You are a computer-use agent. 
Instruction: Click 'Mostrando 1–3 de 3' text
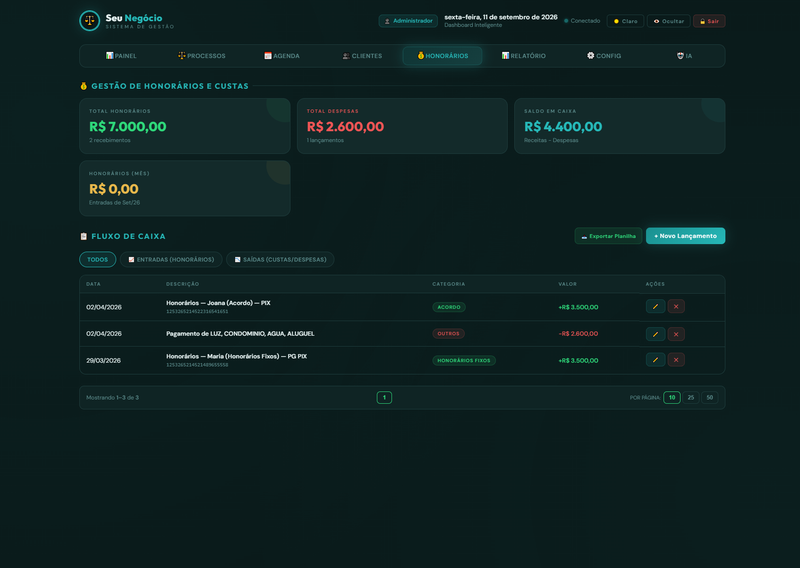tap(112, 398)
